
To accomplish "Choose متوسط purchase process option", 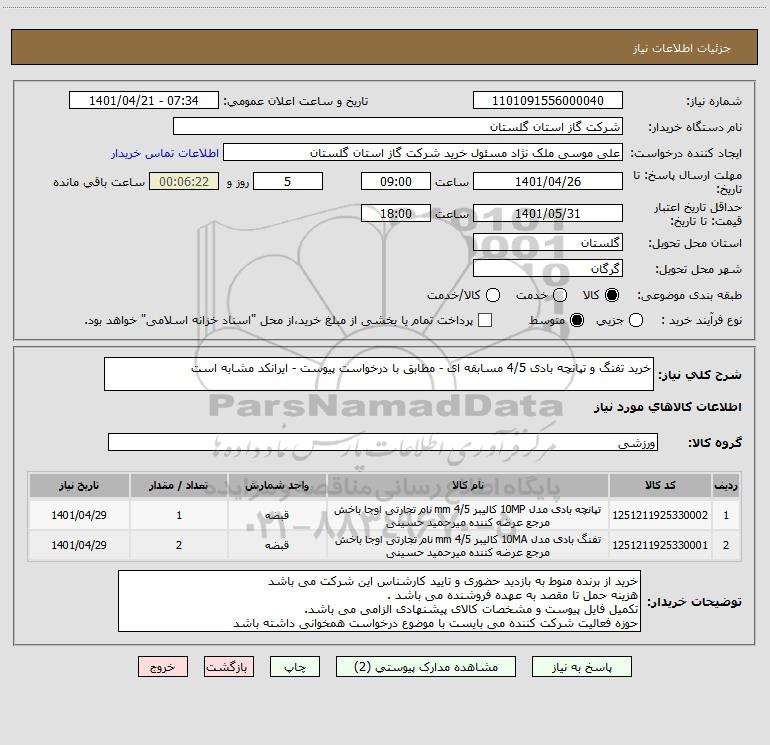I will [x=577, y=320].
